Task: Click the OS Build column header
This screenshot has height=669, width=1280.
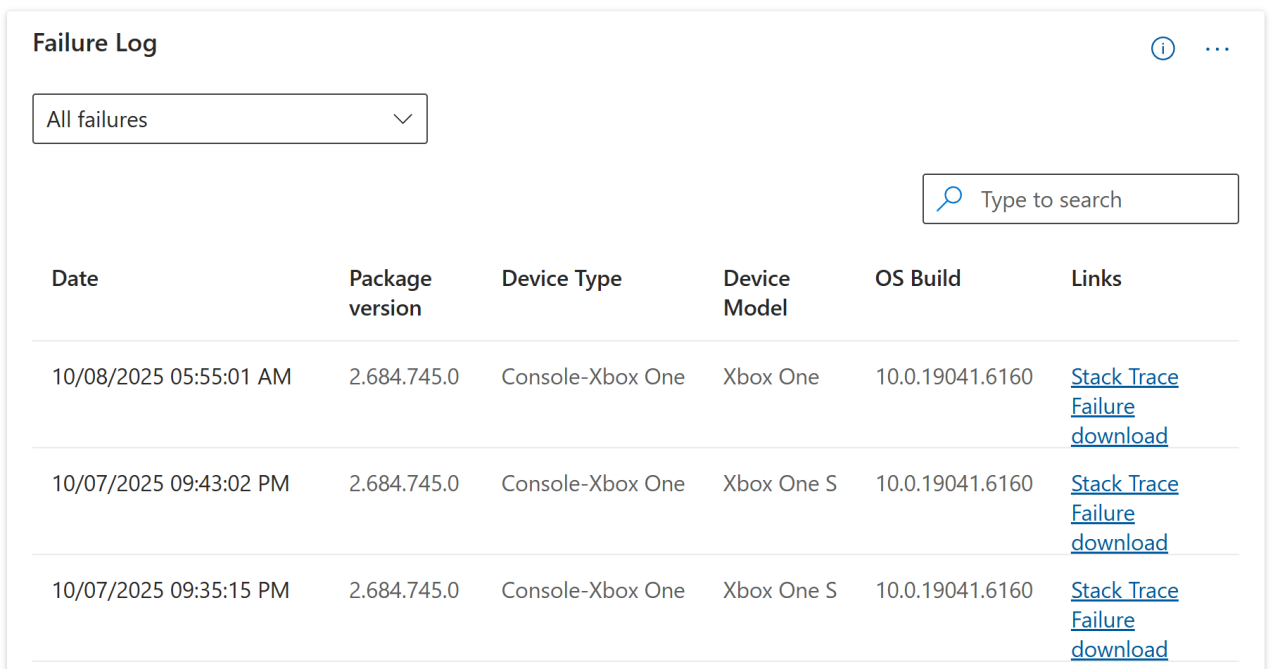Action: point(917,278)
